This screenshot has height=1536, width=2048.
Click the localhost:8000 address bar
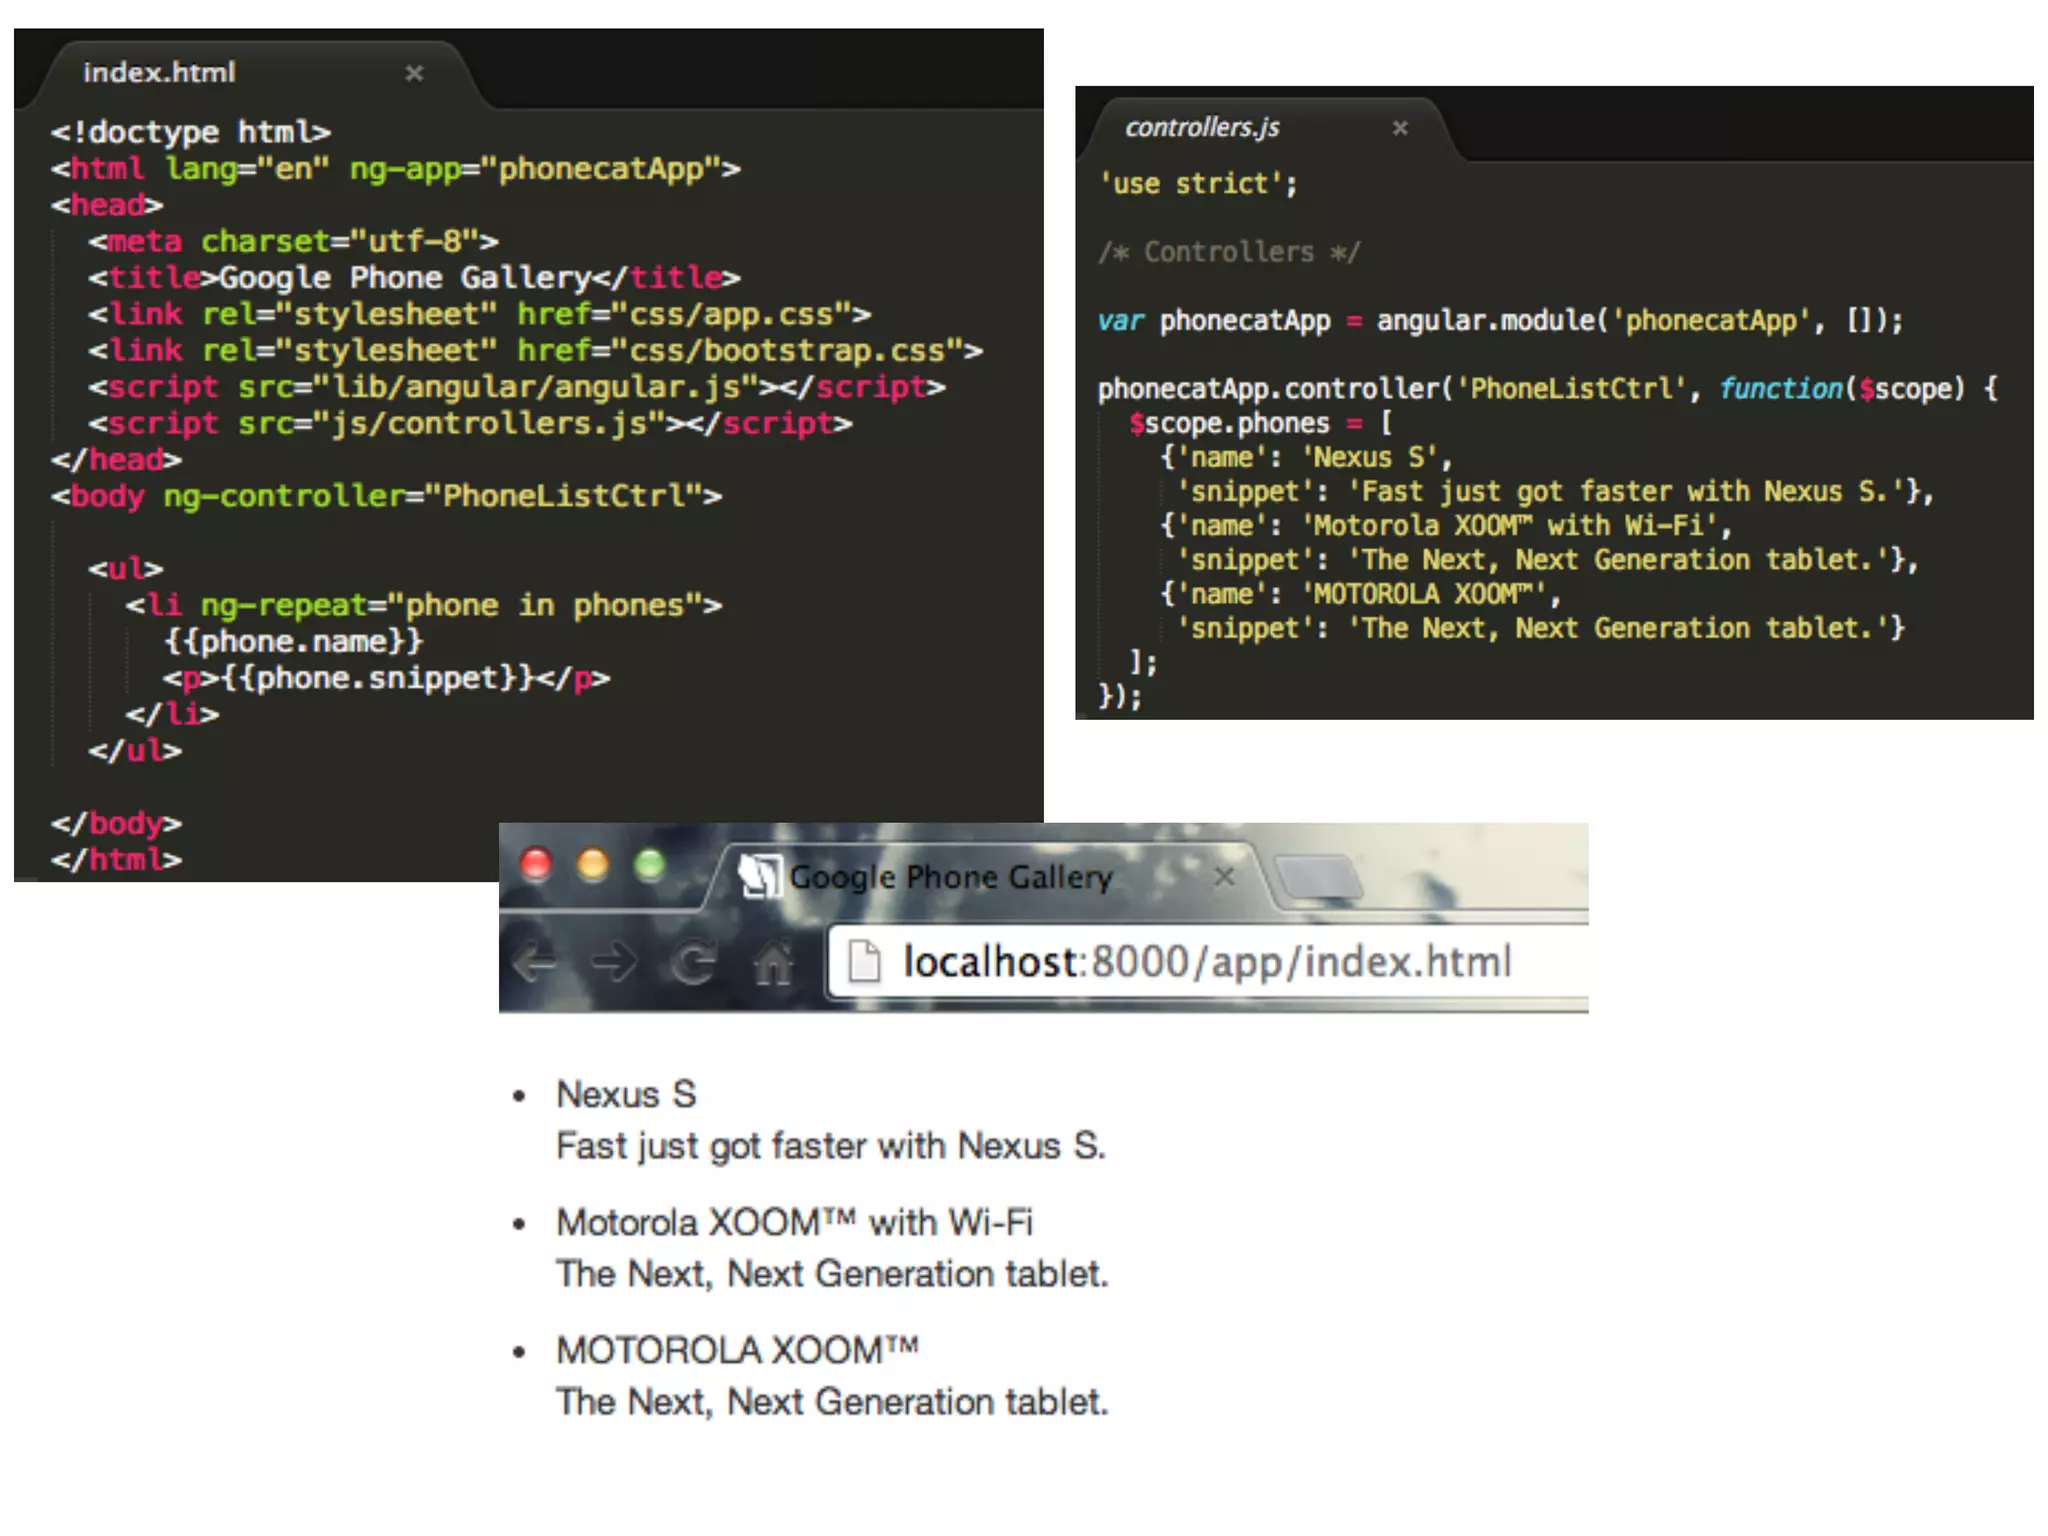1206,962
